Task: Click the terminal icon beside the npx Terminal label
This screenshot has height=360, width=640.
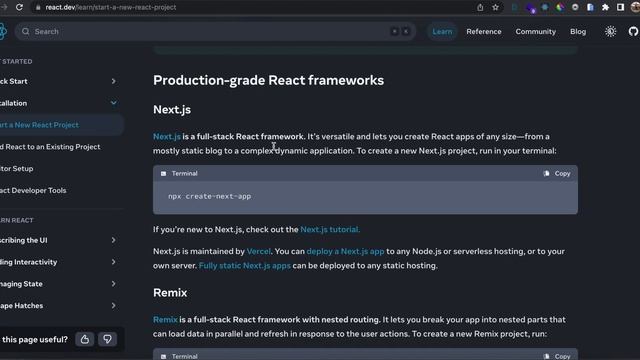Action: pyautogui.click(x=163, y=173)
